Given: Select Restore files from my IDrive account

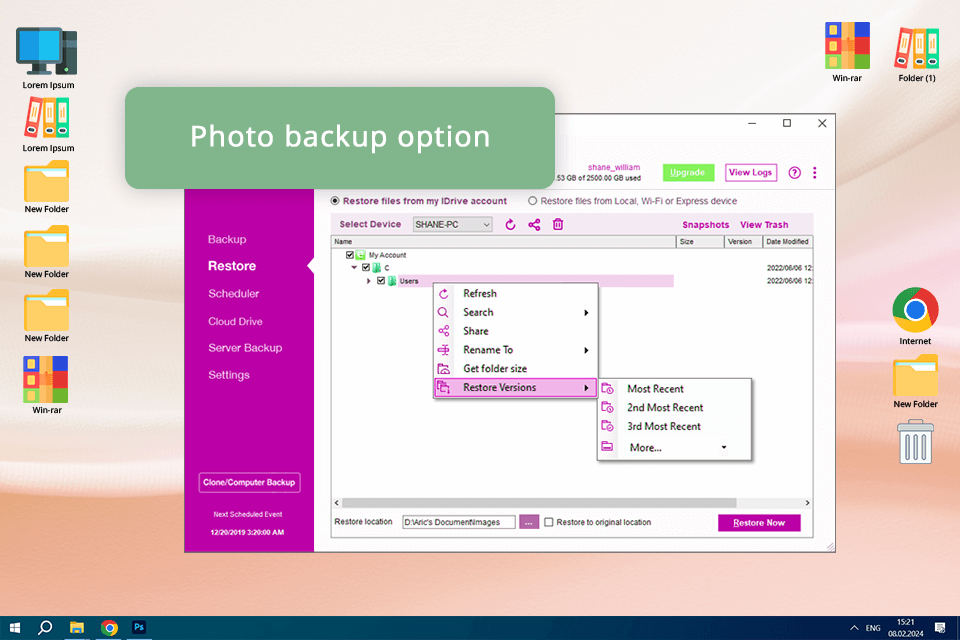Looking at the screenshot, I should pos(335,201).
